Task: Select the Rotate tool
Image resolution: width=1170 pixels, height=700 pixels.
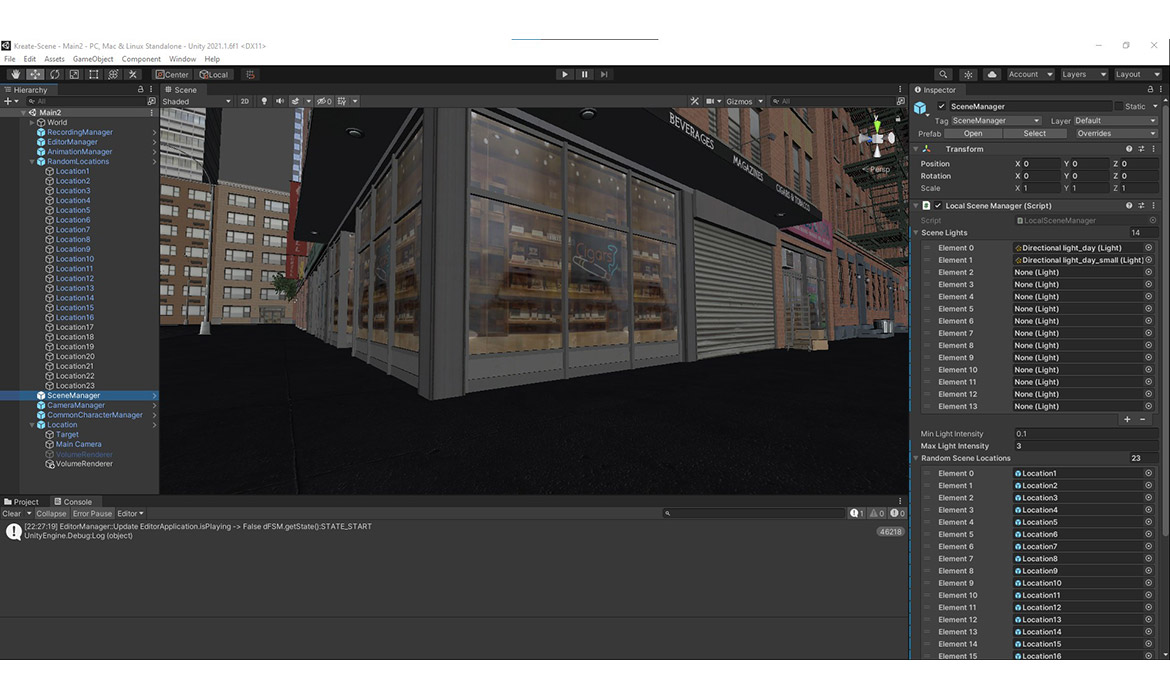Action: click(x=55, y=74)
